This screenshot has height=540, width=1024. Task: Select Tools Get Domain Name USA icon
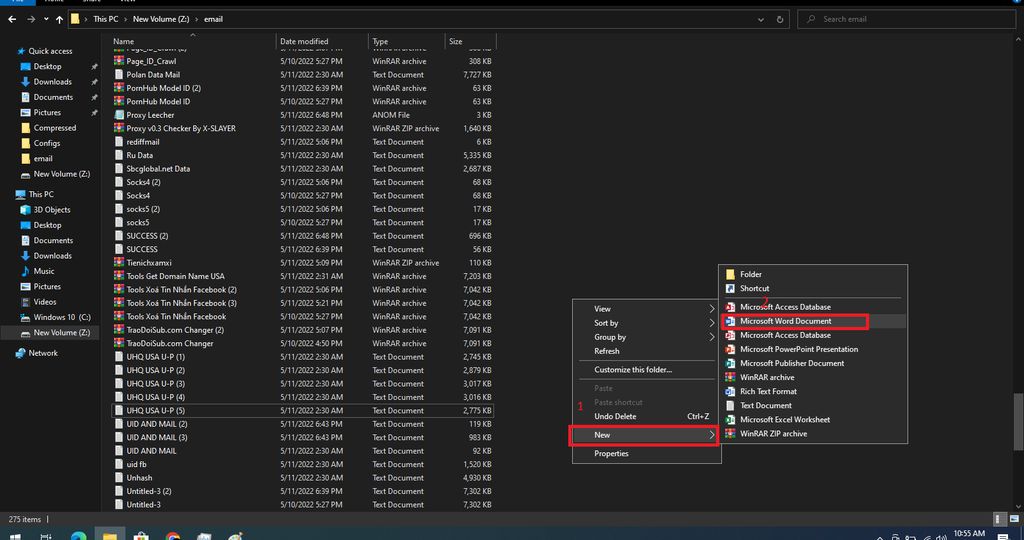(119, 276)
